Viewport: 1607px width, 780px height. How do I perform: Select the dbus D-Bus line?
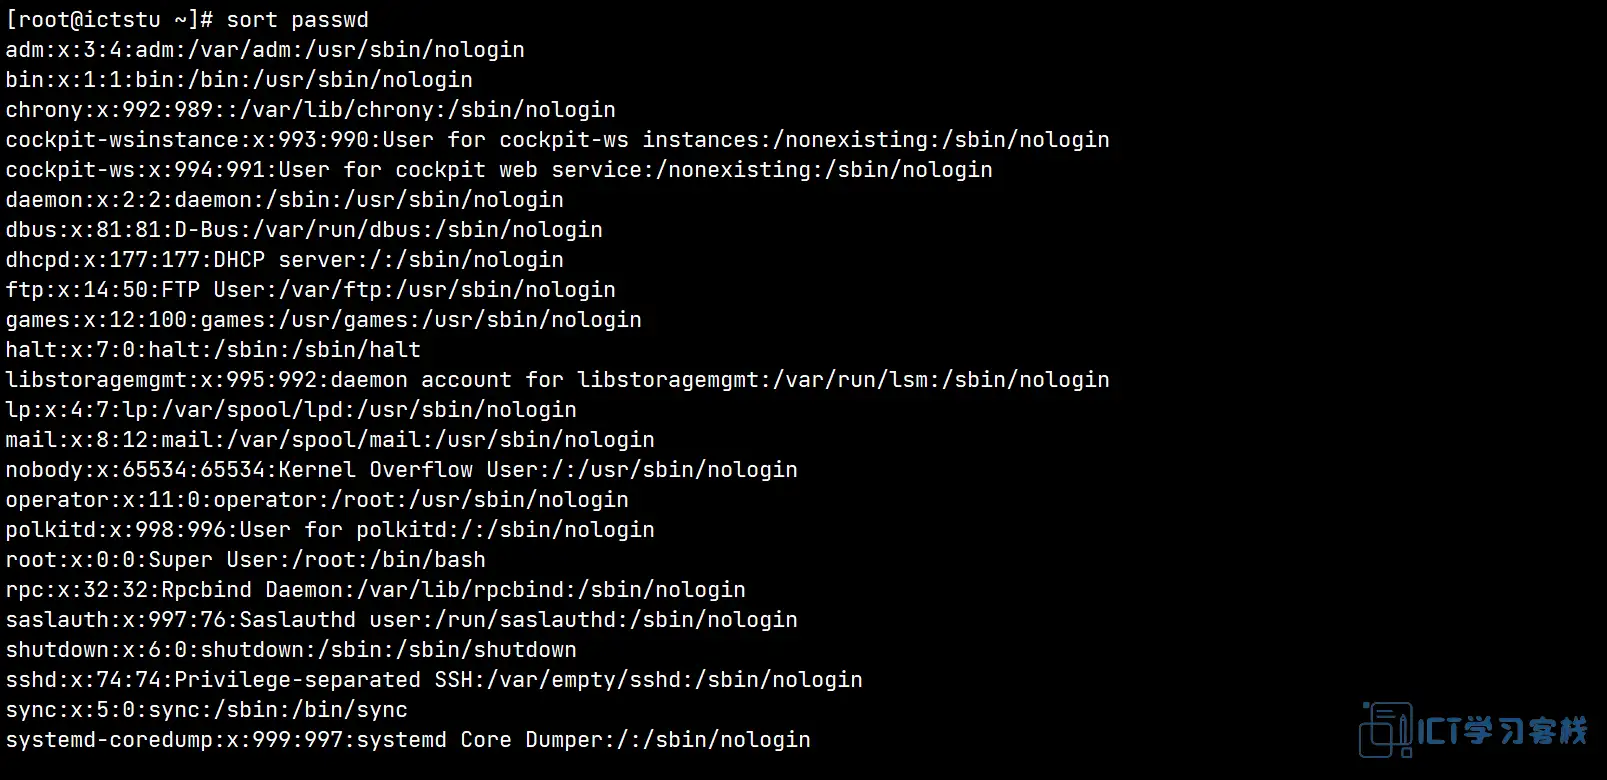coord(304,230)
